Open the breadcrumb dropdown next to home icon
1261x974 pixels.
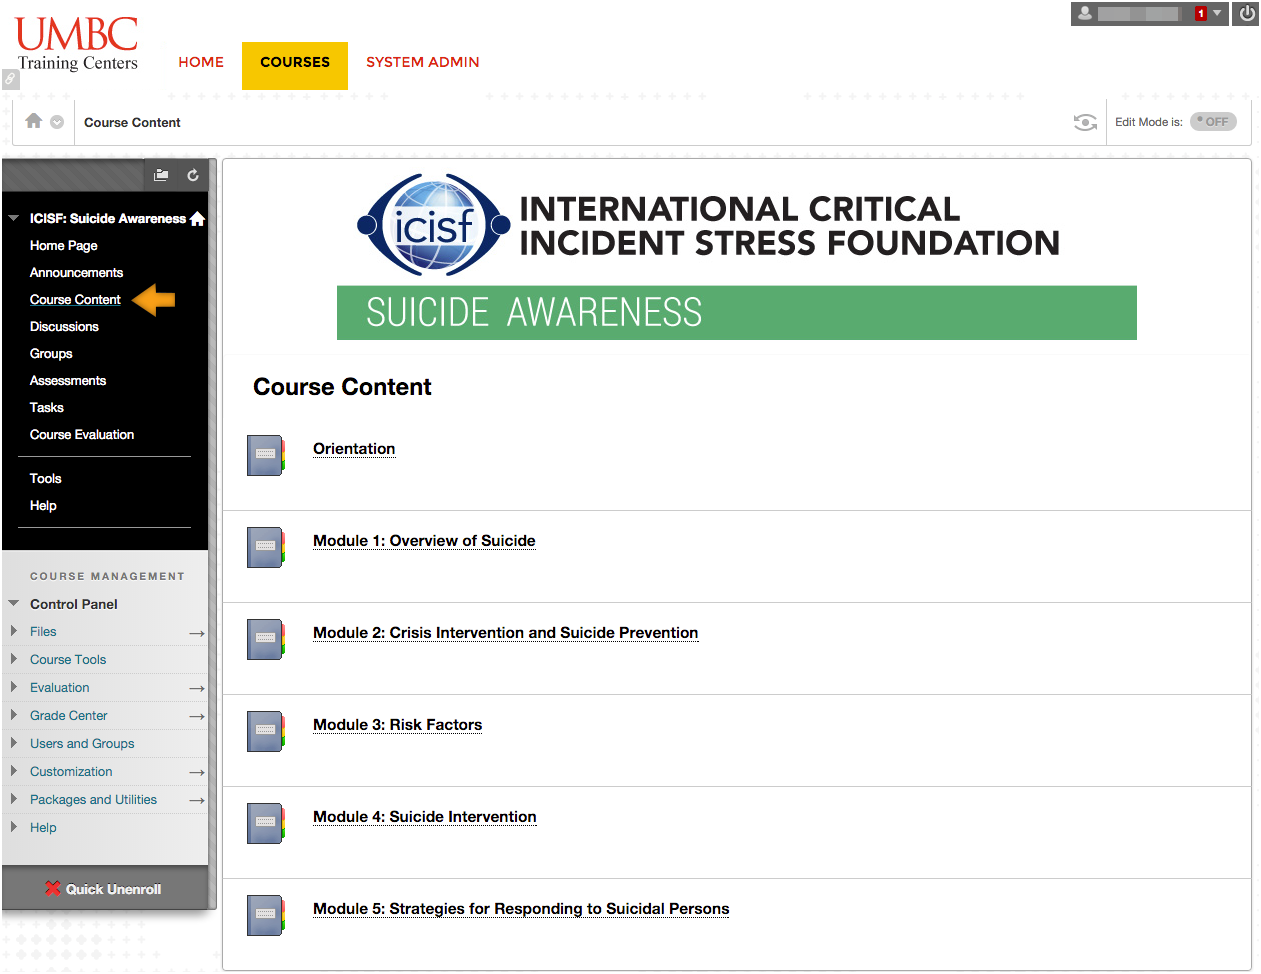coord(57,122)
